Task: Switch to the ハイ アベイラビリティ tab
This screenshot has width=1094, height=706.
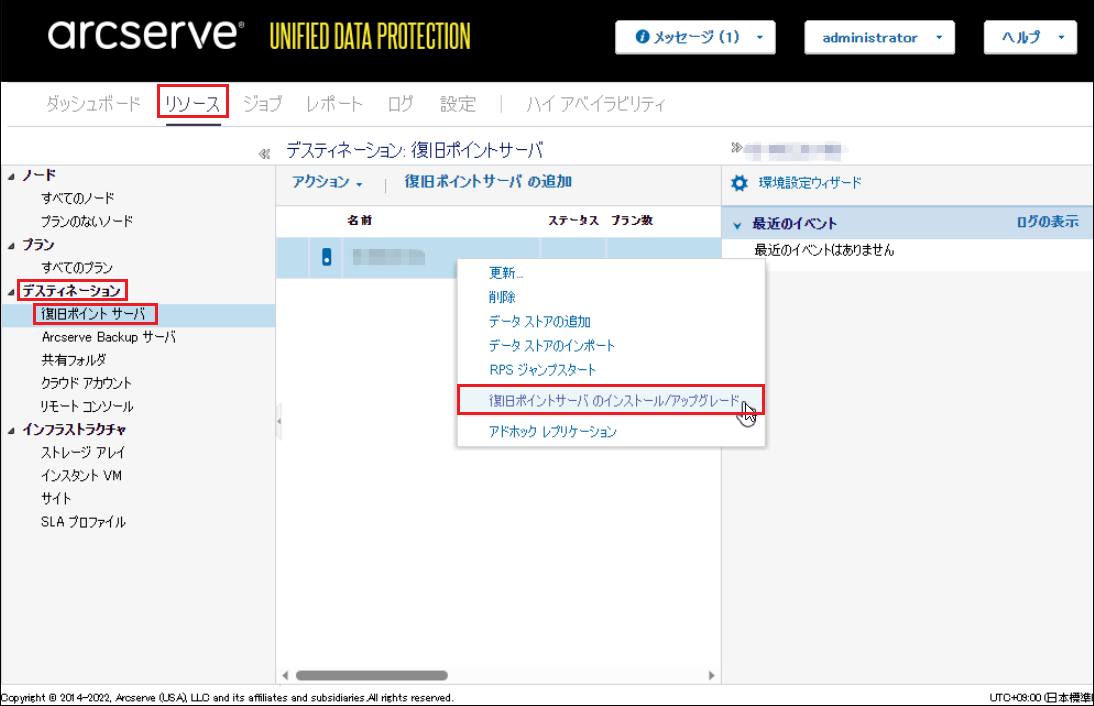Action: click(596, 104)
